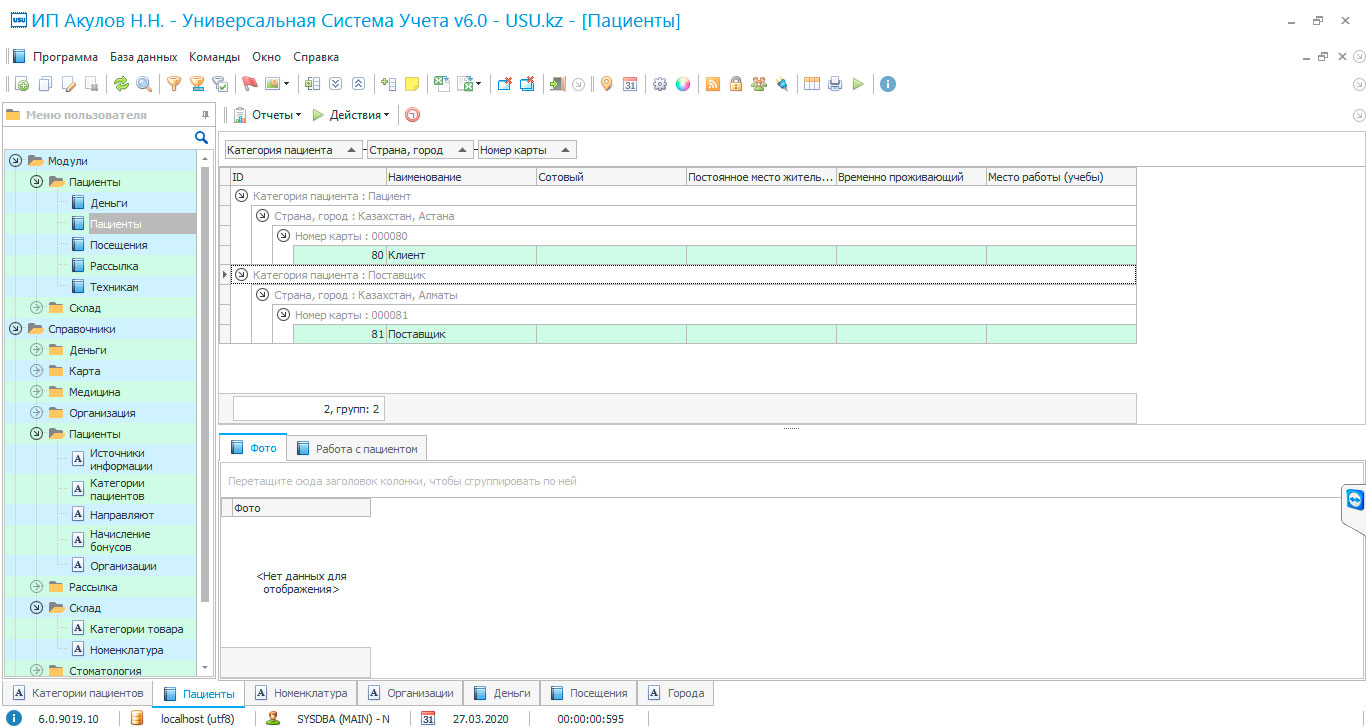Click the Copy record toolbar icon

point(45,84)
